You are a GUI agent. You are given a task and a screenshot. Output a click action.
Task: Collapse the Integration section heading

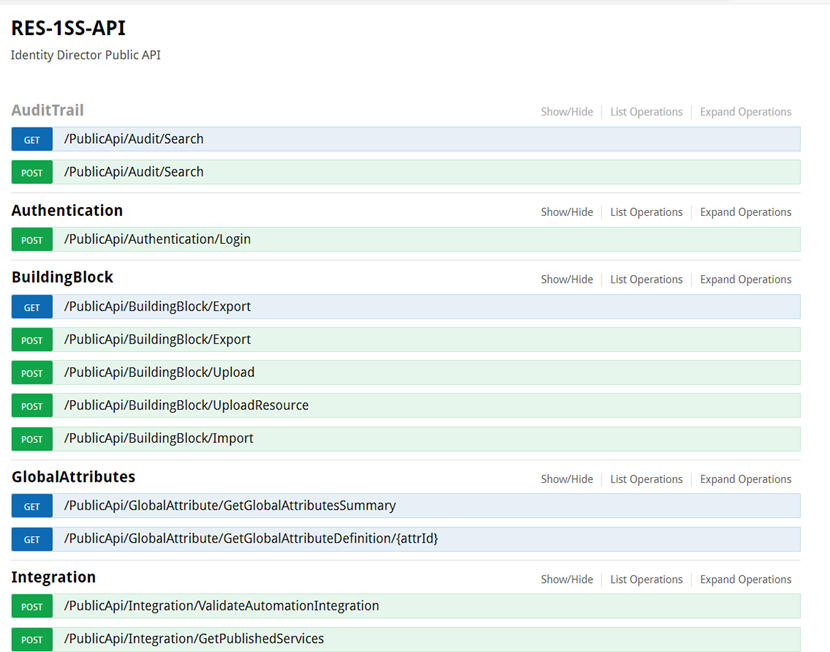pyautogui.click(x=53, y=577)
